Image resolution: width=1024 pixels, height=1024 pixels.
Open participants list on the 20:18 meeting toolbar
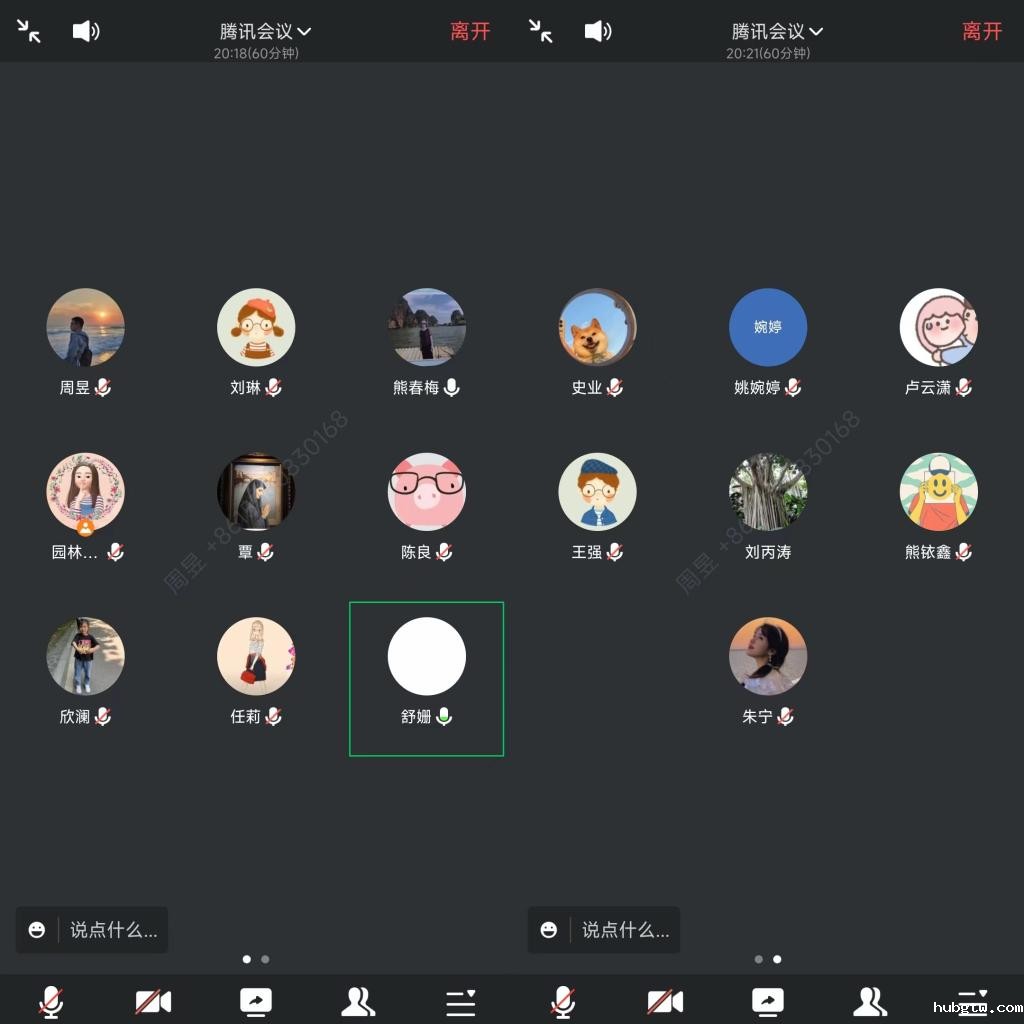point(358,1001)
